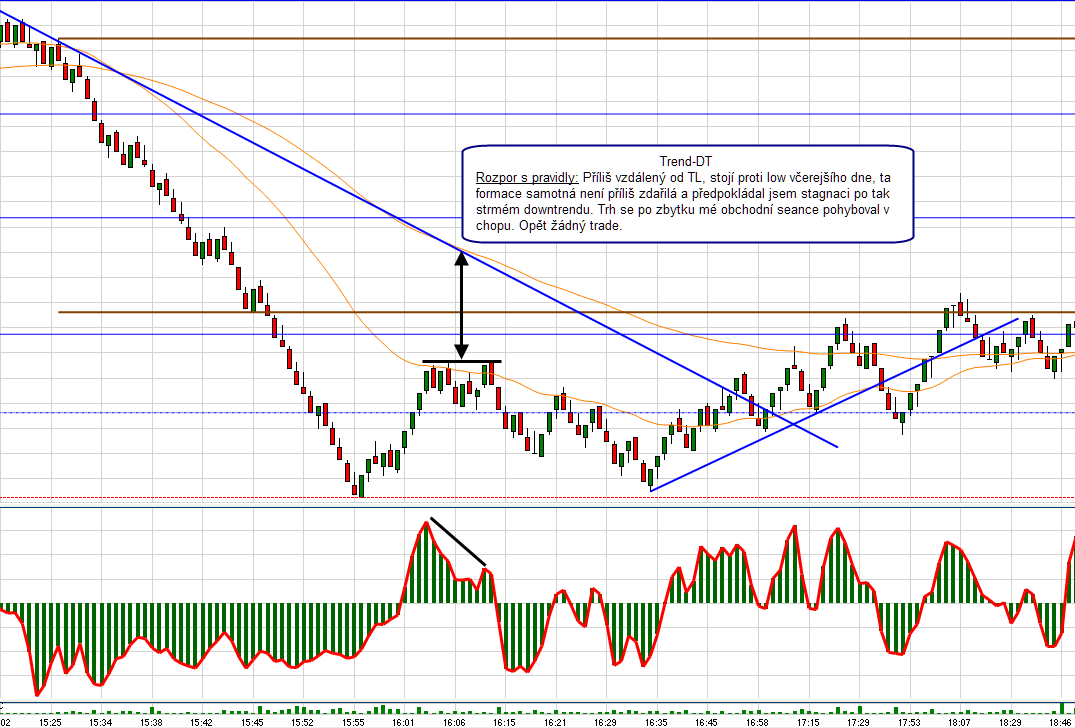The image size is (1075, 728).
Task: Click the 17:29 time axis label
Action: 858,722
